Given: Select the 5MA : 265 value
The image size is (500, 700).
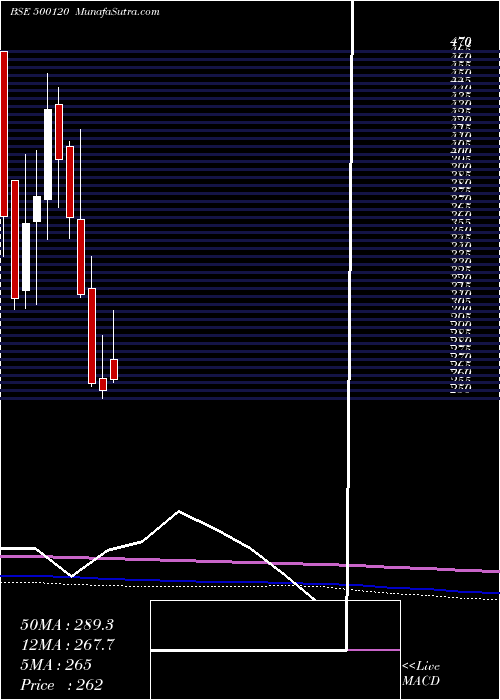Looking at the screenshot, I should 56,665.
